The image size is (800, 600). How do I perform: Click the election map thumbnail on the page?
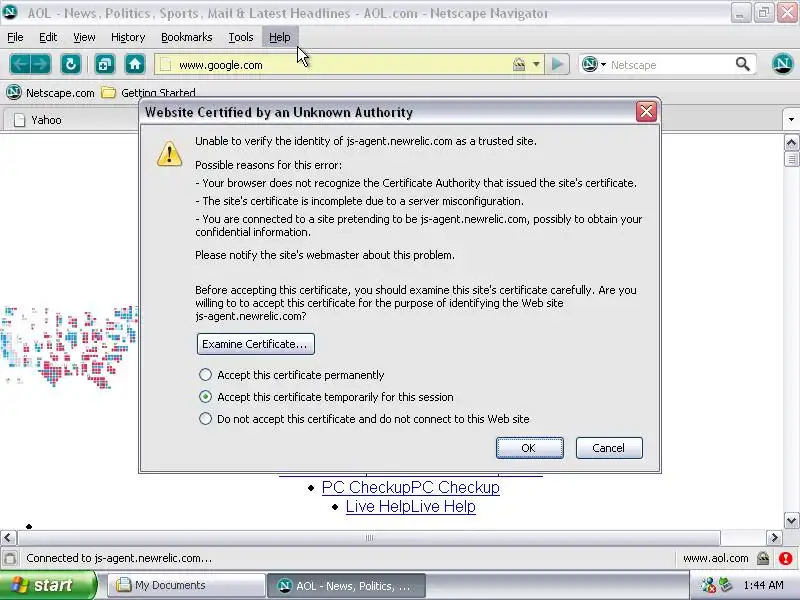point(69,347)
